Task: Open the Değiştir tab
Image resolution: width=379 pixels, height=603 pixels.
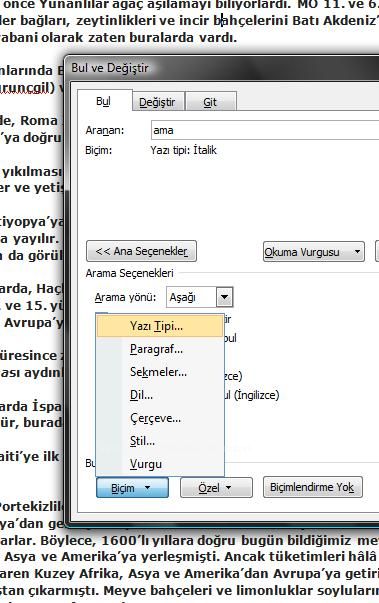Action: pyautogui.click(x=158, y=102)
